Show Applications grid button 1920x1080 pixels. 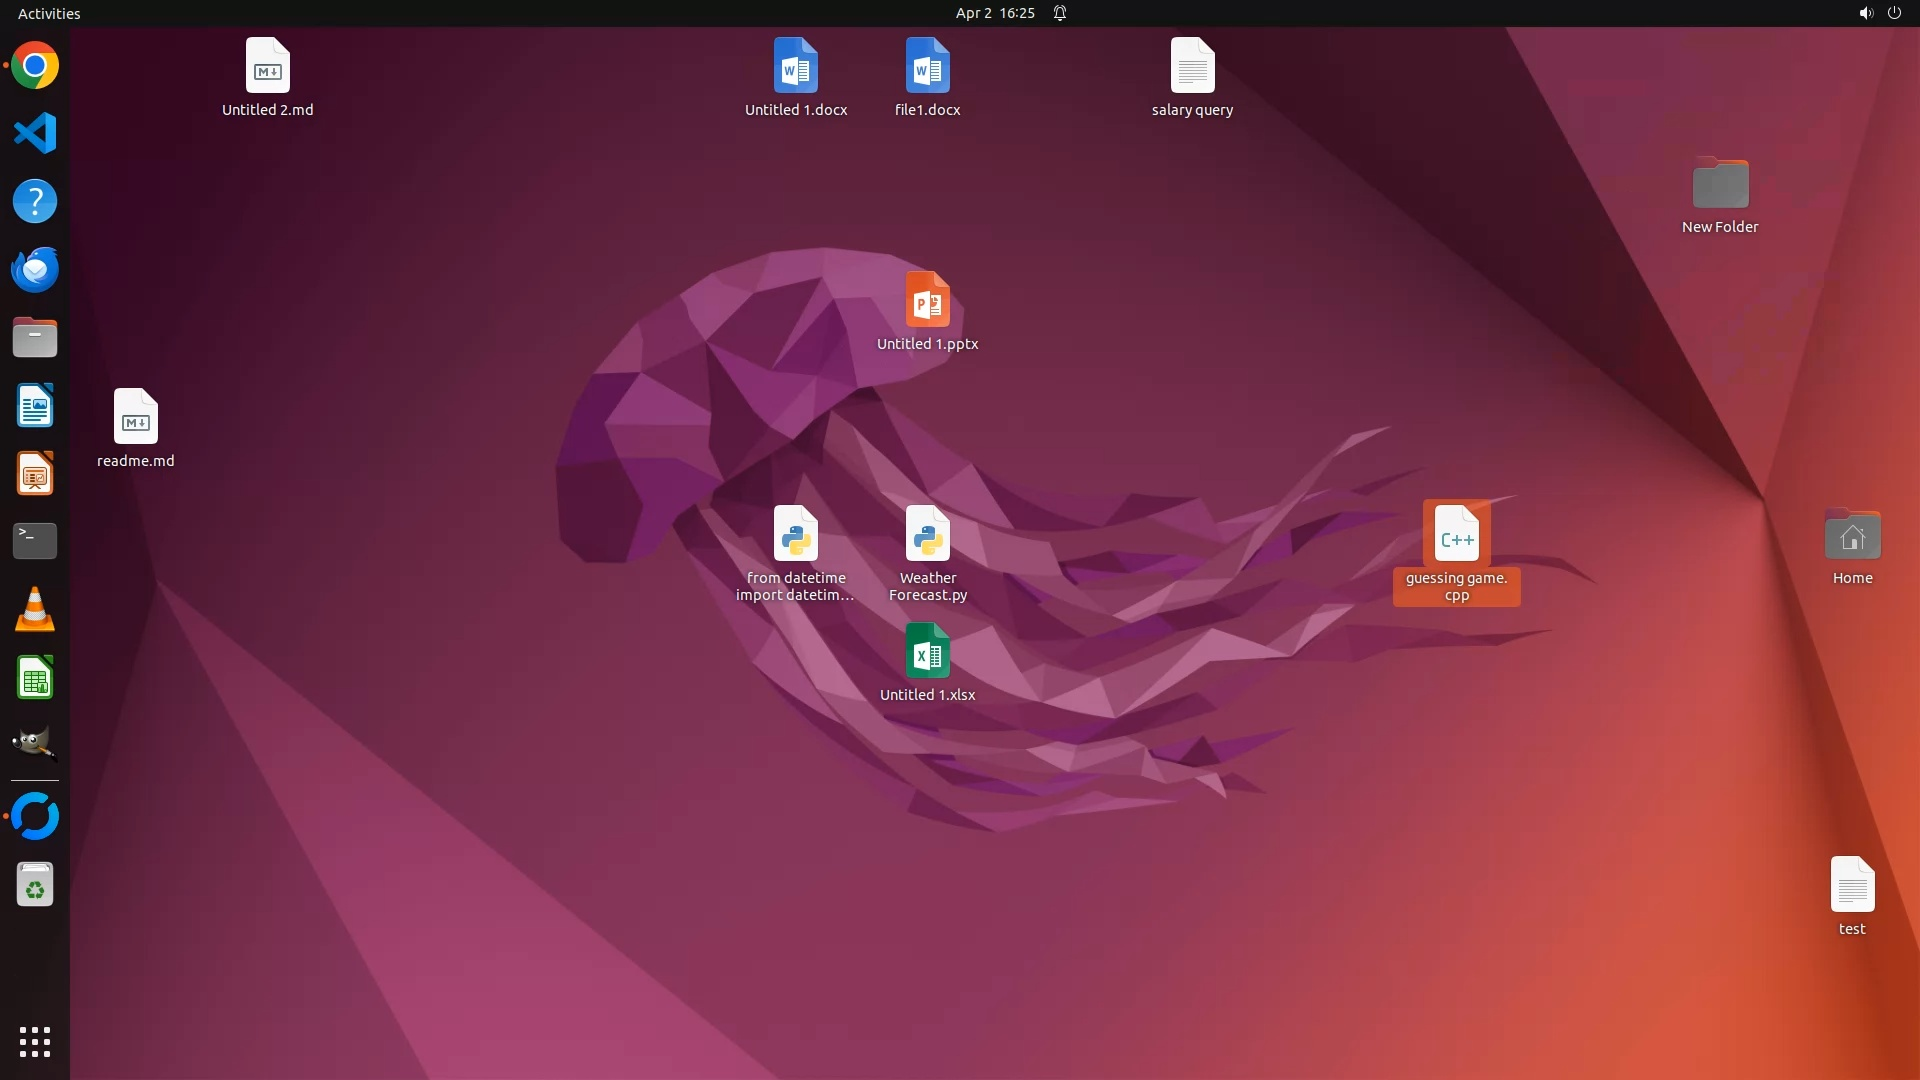click(x=35, y=1042)
